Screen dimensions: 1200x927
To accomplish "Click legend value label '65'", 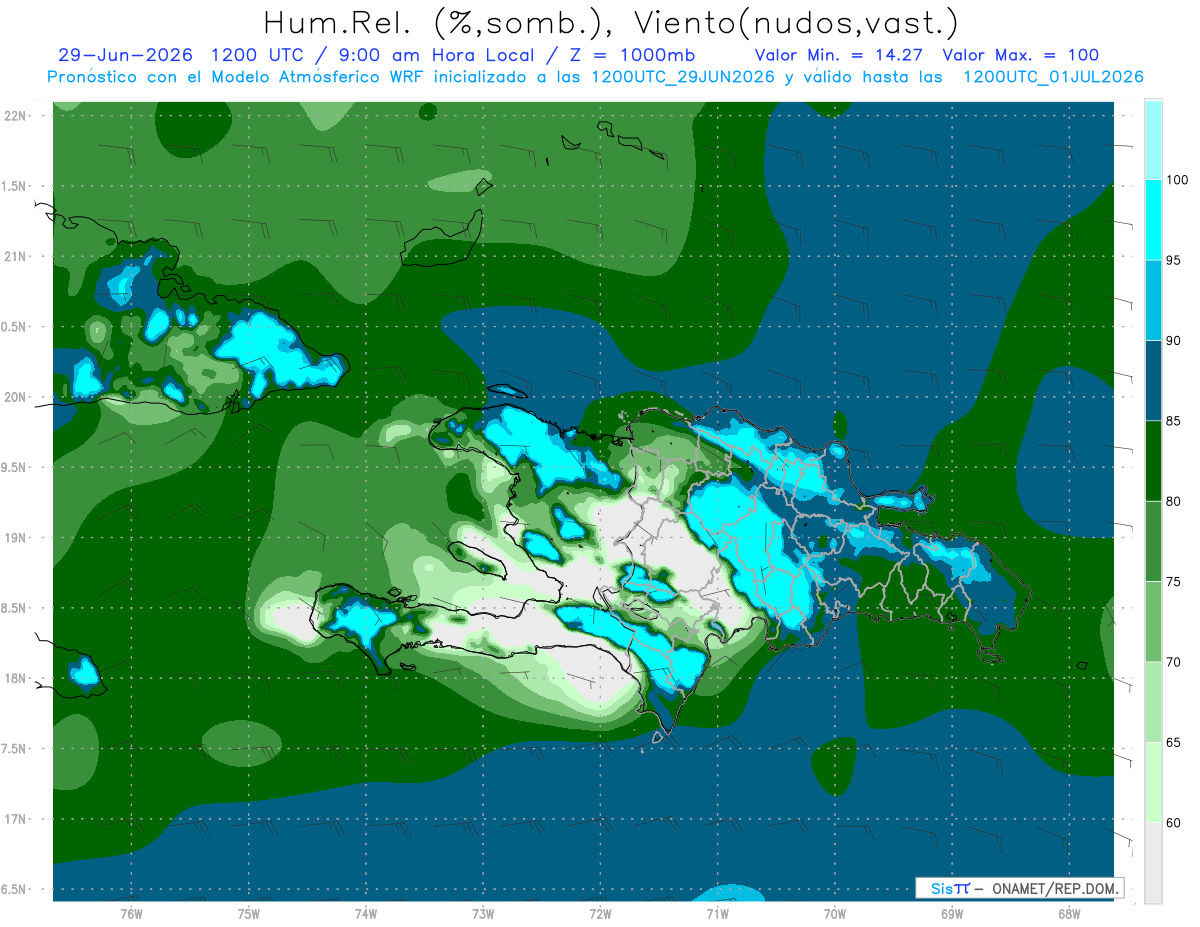I will pyautogui.click(x=1175, y=743).
